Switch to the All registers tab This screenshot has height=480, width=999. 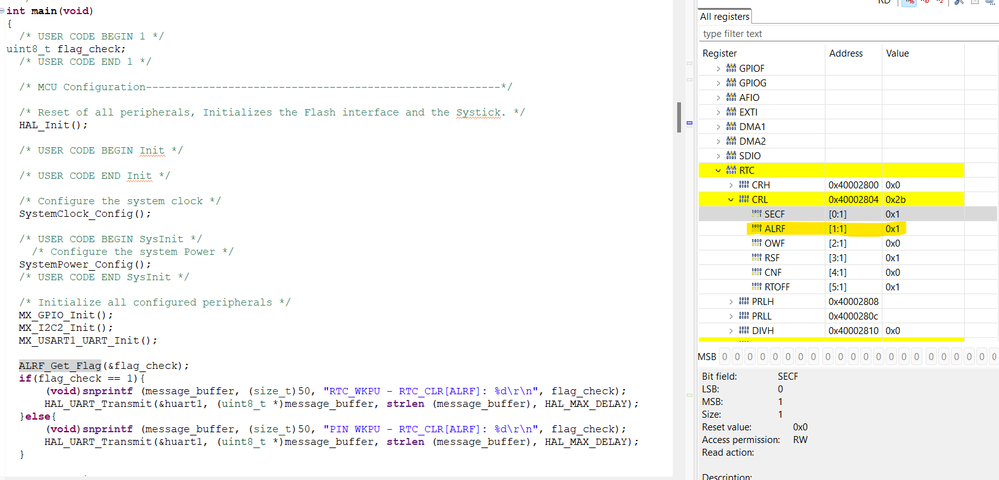(725, 17)
